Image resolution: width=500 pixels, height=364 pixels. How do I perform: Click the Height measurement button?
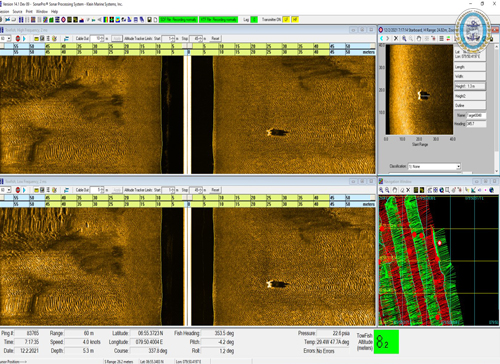470,86
